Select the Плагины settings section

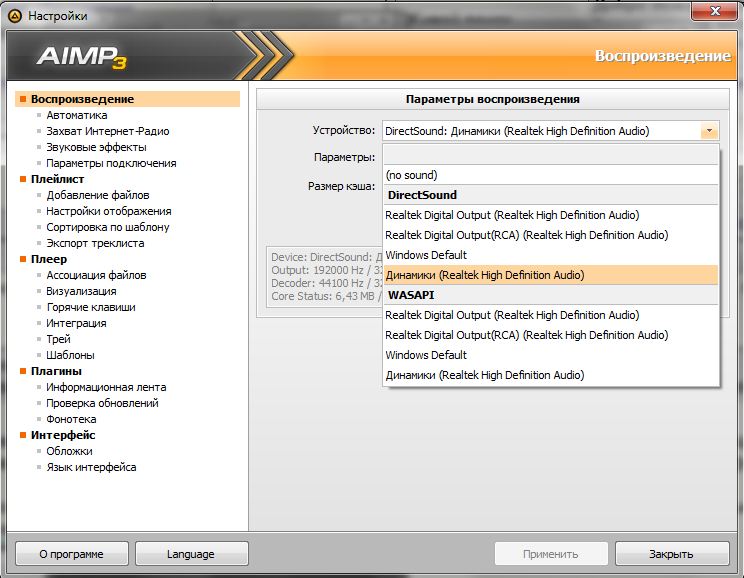click(56, 371)
